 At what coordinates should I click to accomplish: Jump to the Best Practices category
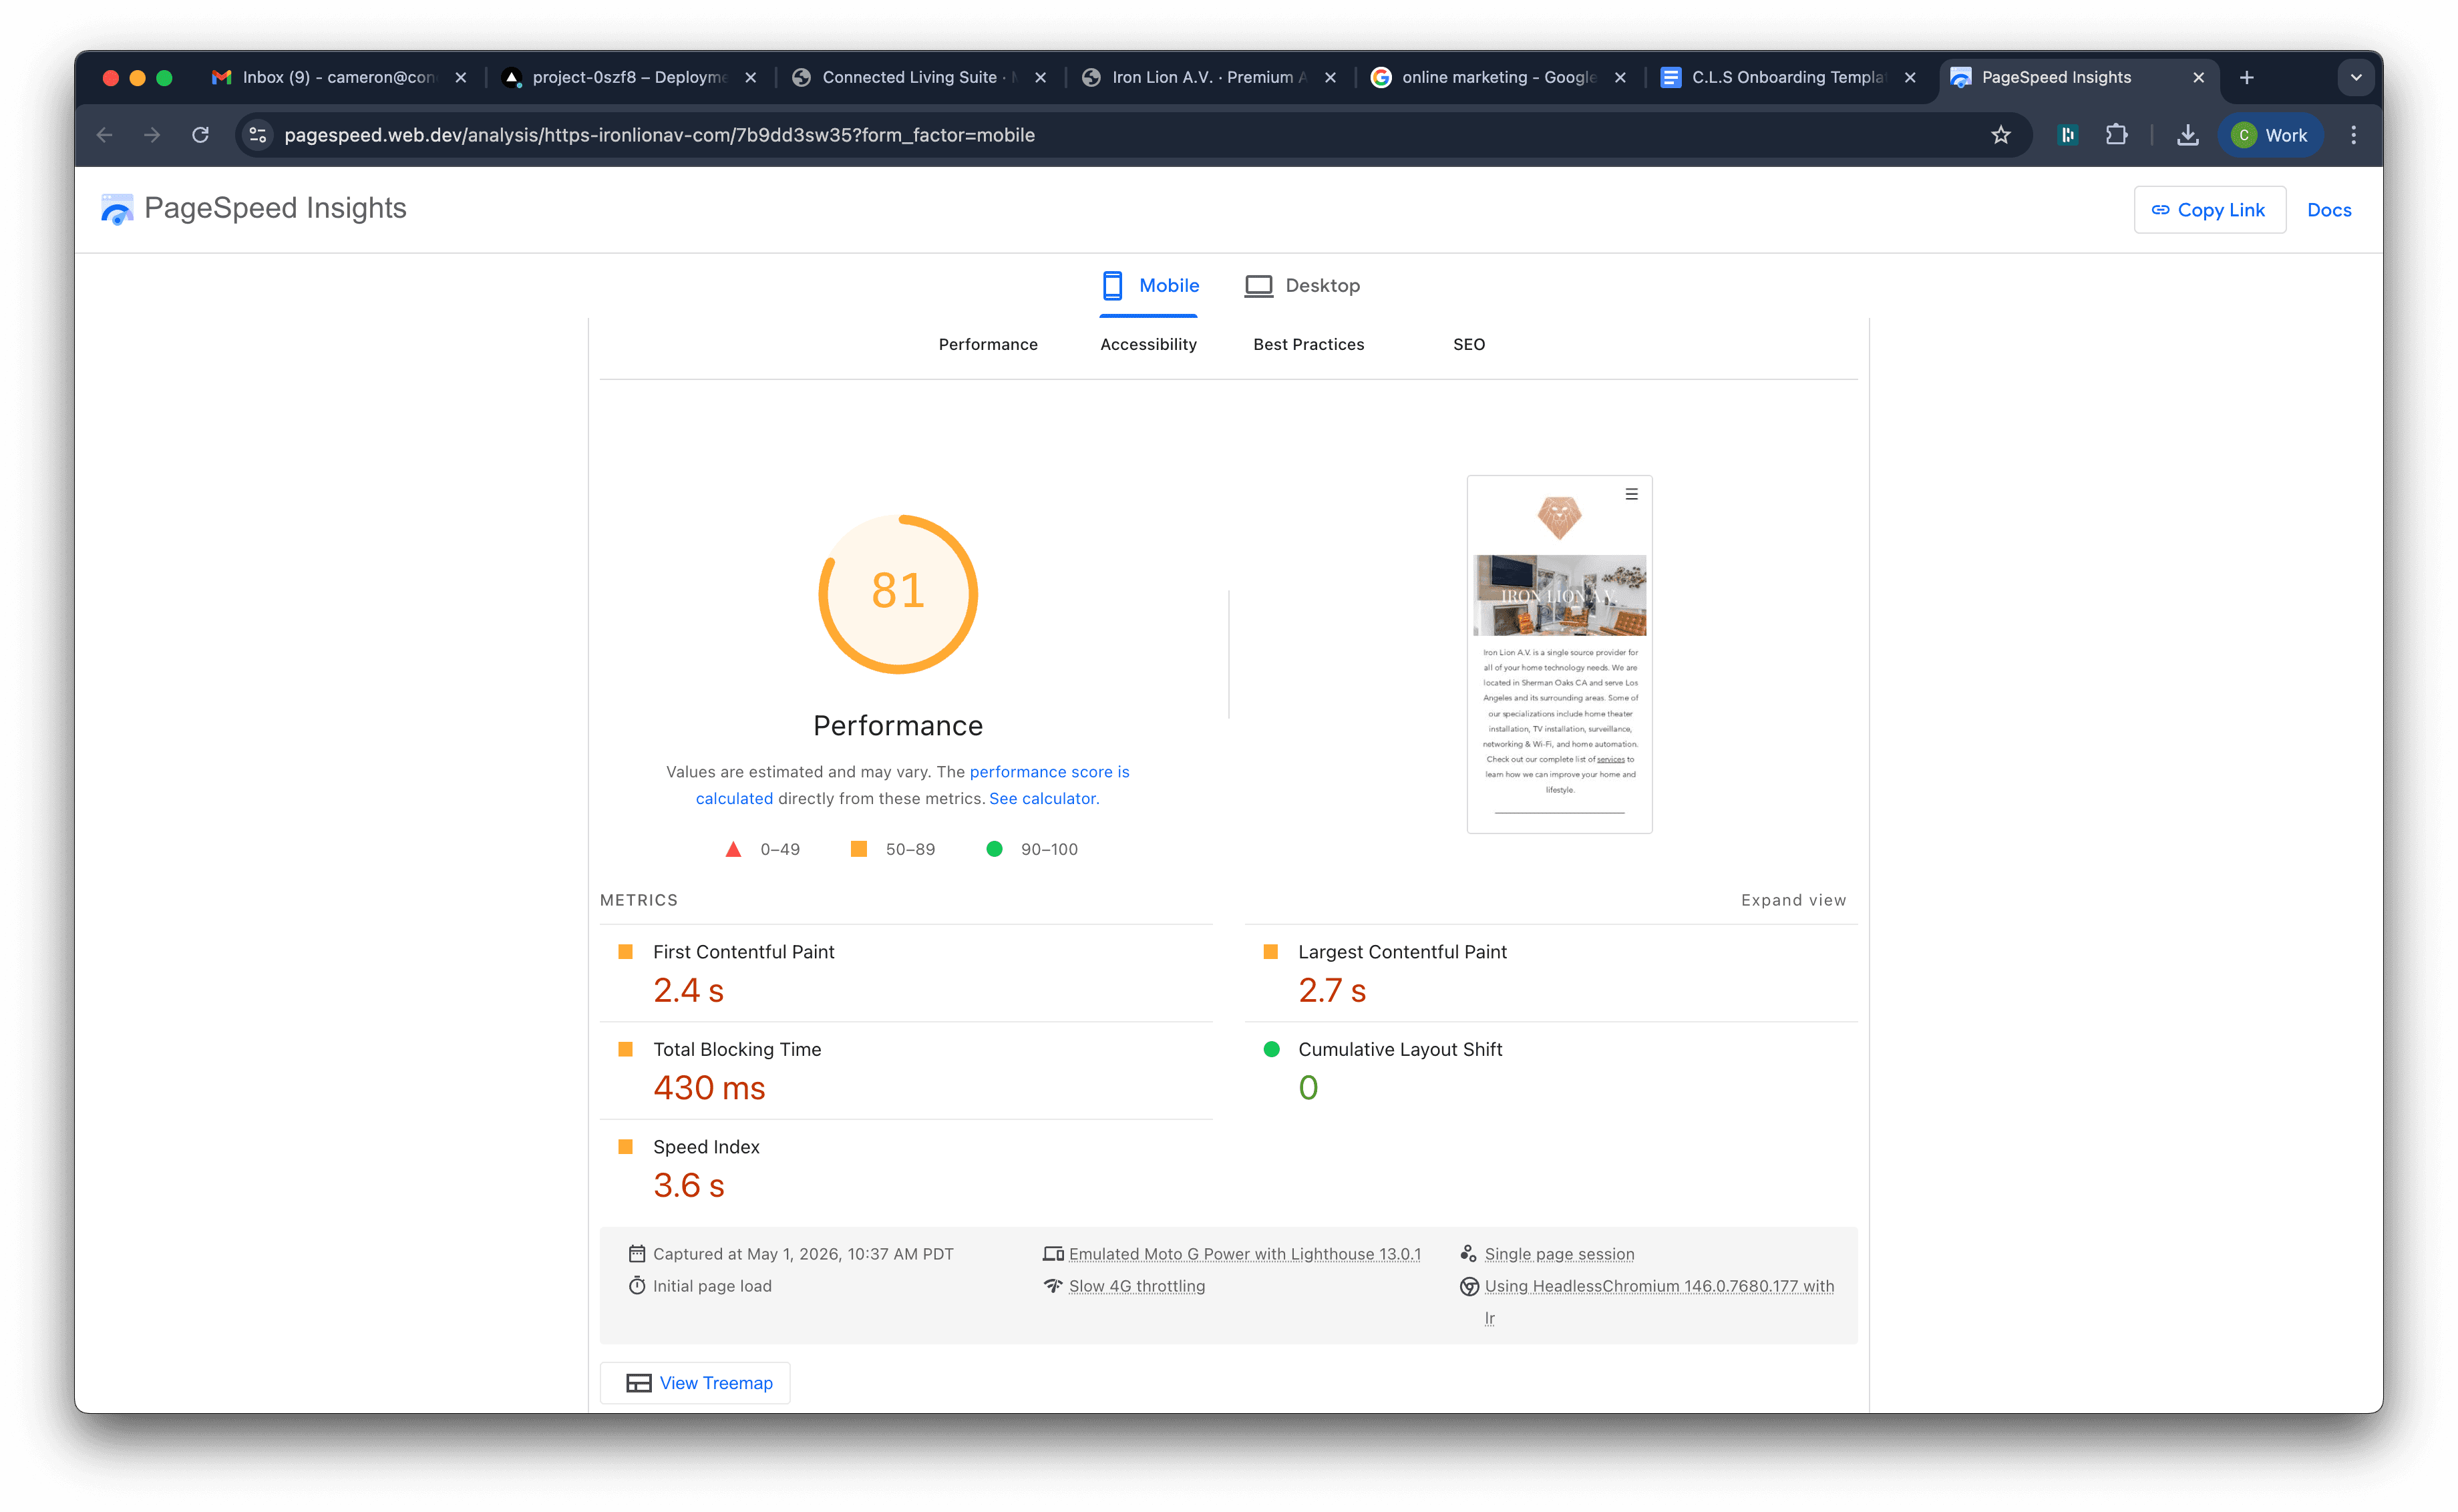pyautogui.click(x=1308, y=344)
